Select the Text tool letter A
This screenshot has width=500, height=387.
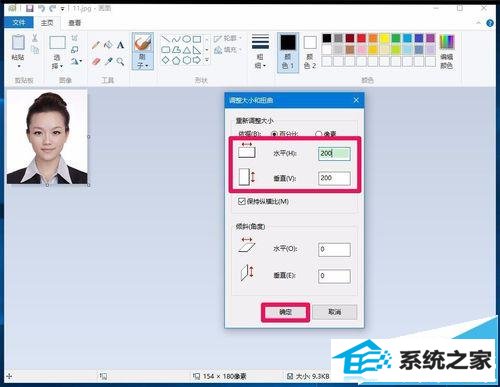click(x=120, y=45)
